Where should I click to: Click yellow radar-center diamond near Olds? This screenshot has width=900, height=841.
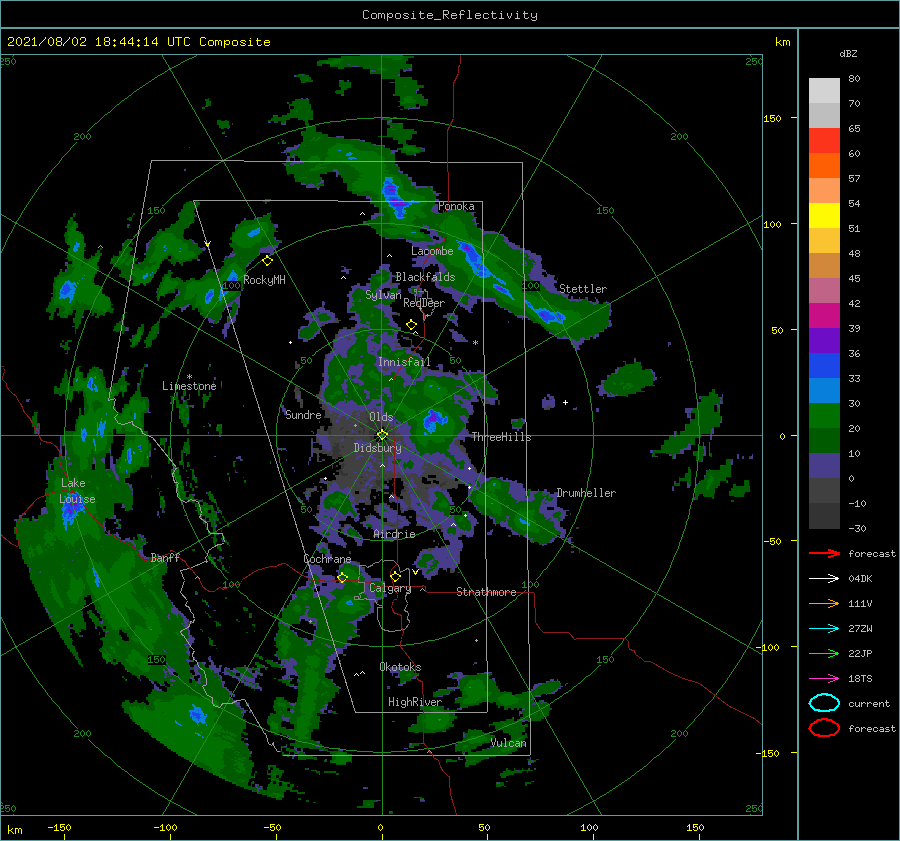[382, 435]
